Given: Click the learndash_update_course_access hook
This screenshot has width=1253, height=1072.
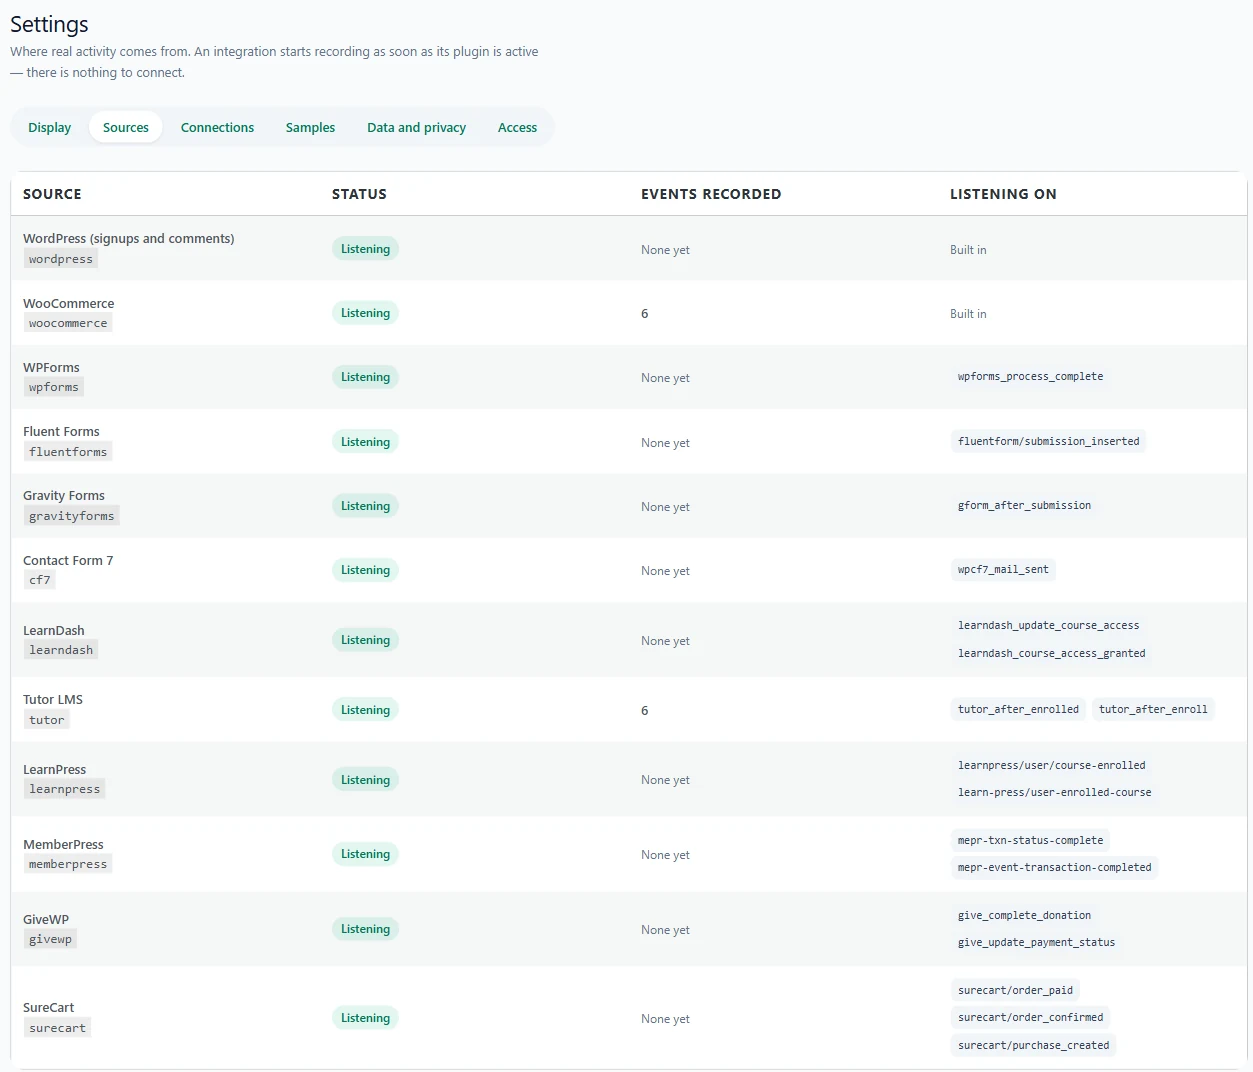Looking at the screenshot, I should click(x=1048, y=625).
